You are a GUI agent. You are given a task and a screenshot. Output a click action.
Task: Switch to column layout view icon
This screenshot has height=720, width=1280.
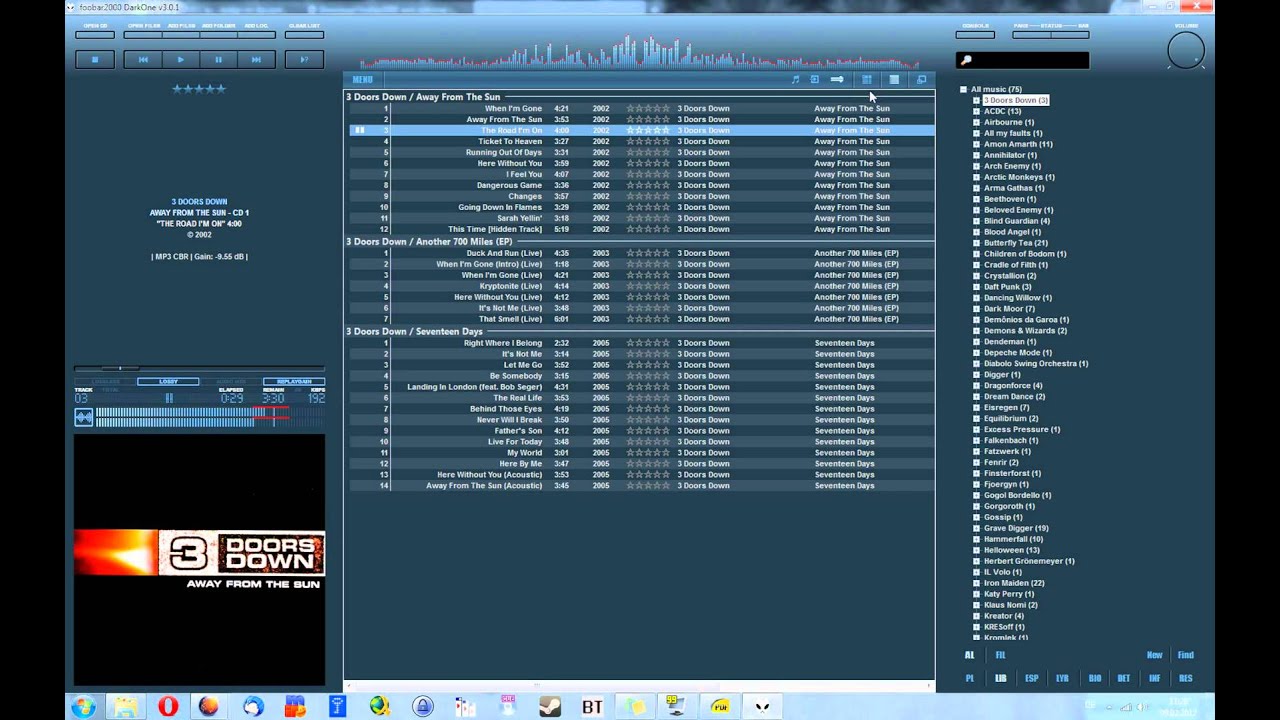[867, 80]
